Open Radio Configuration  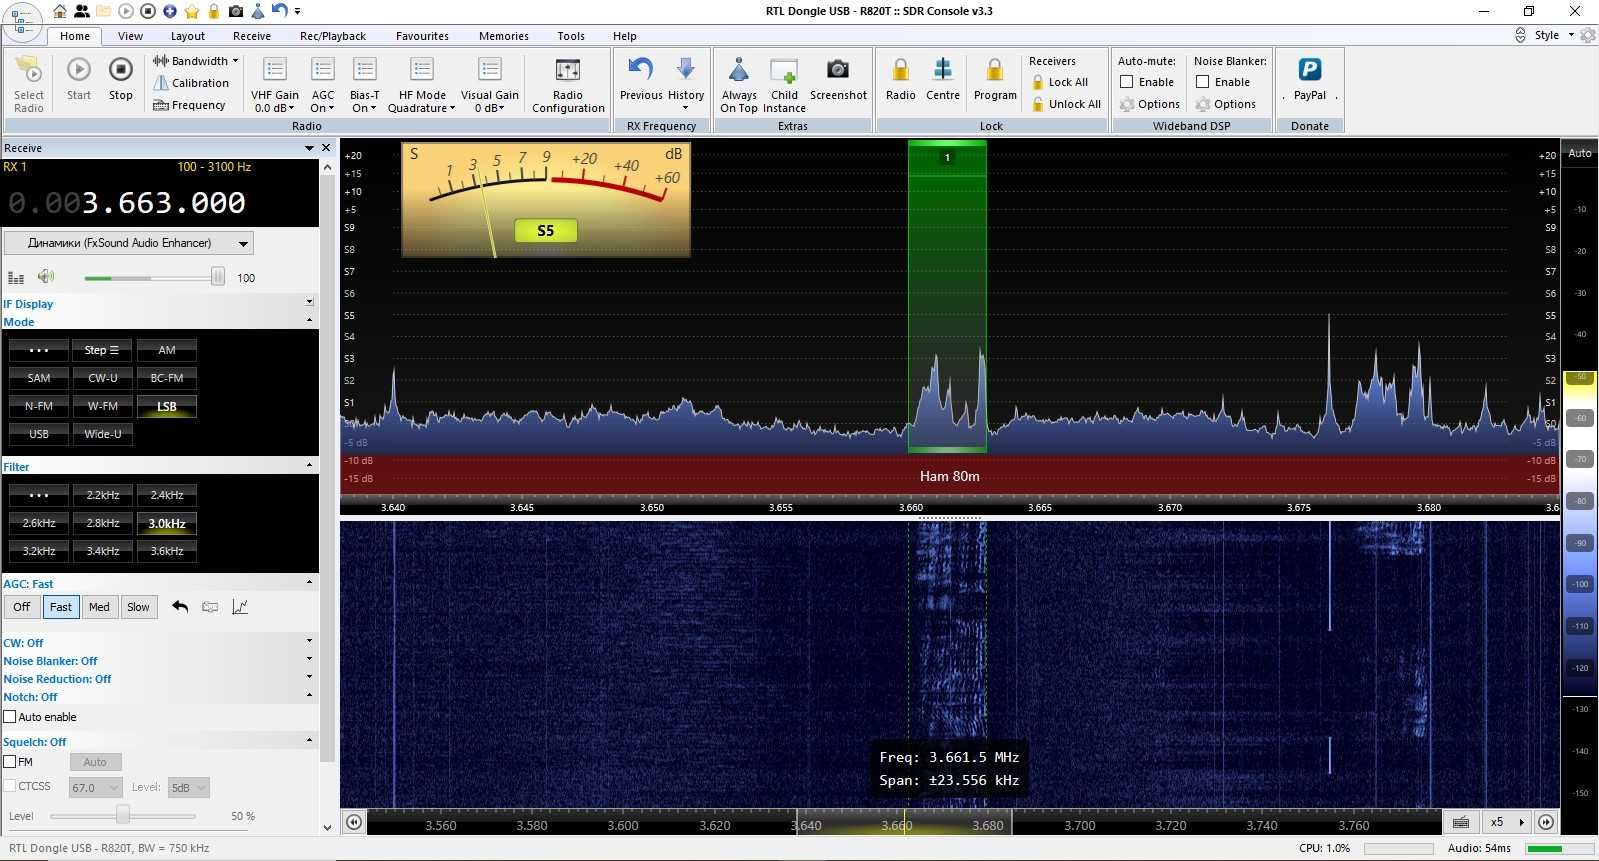(x=568, y=84)
